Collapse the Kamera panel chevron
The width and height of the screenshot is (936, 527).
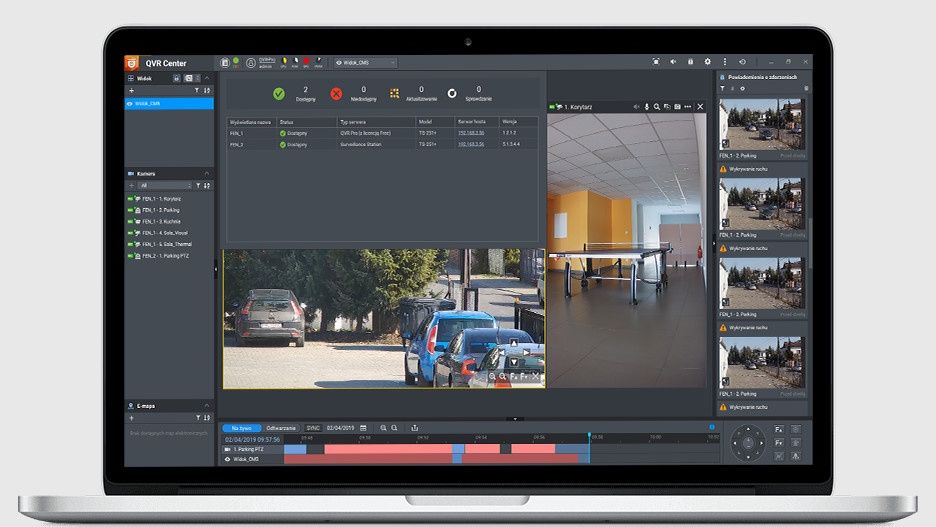tap(207, 174)
